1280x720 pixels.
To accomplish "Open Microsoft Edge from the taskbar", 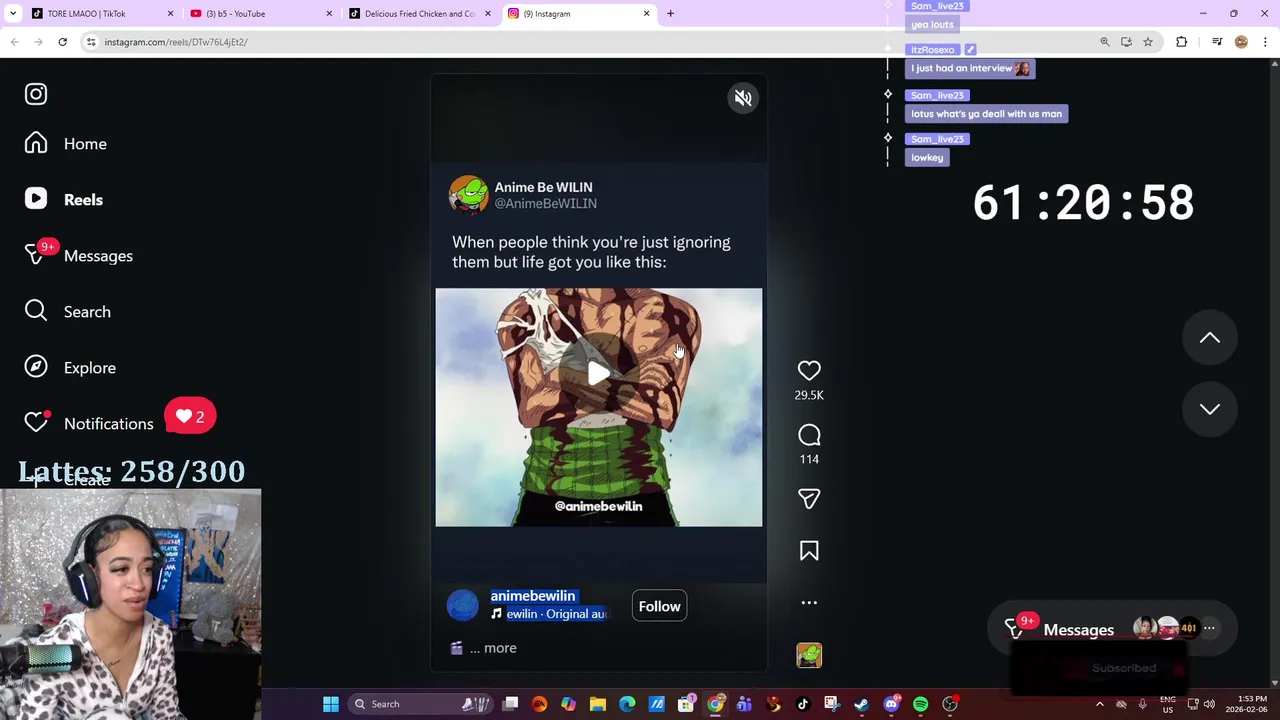I will click(x=627, y=704).
